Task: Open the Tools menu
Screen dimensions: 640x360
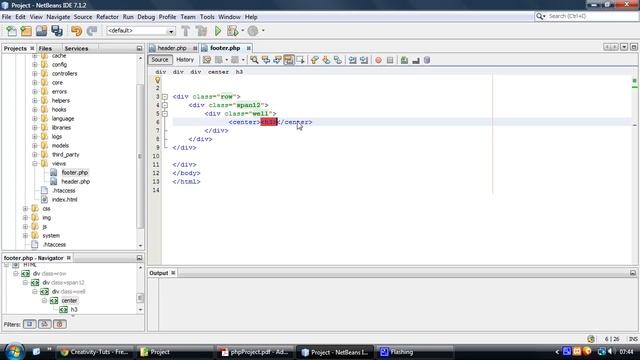Action: [x=207, y=17]
